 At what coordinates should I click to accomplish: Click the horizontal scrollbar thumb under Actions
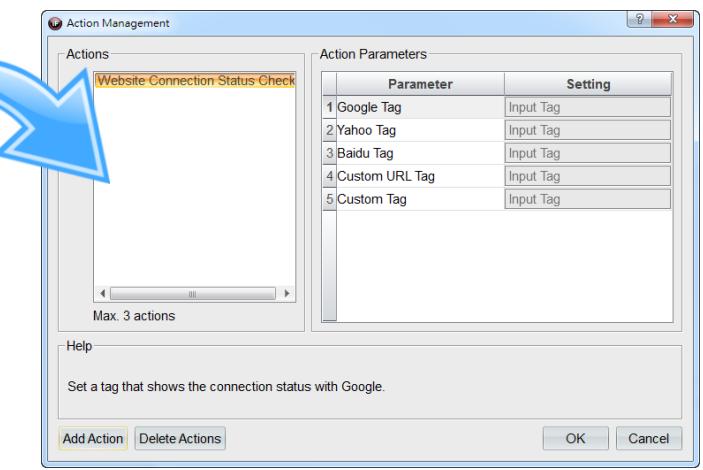pyautogui.click(x=193, y=294)
